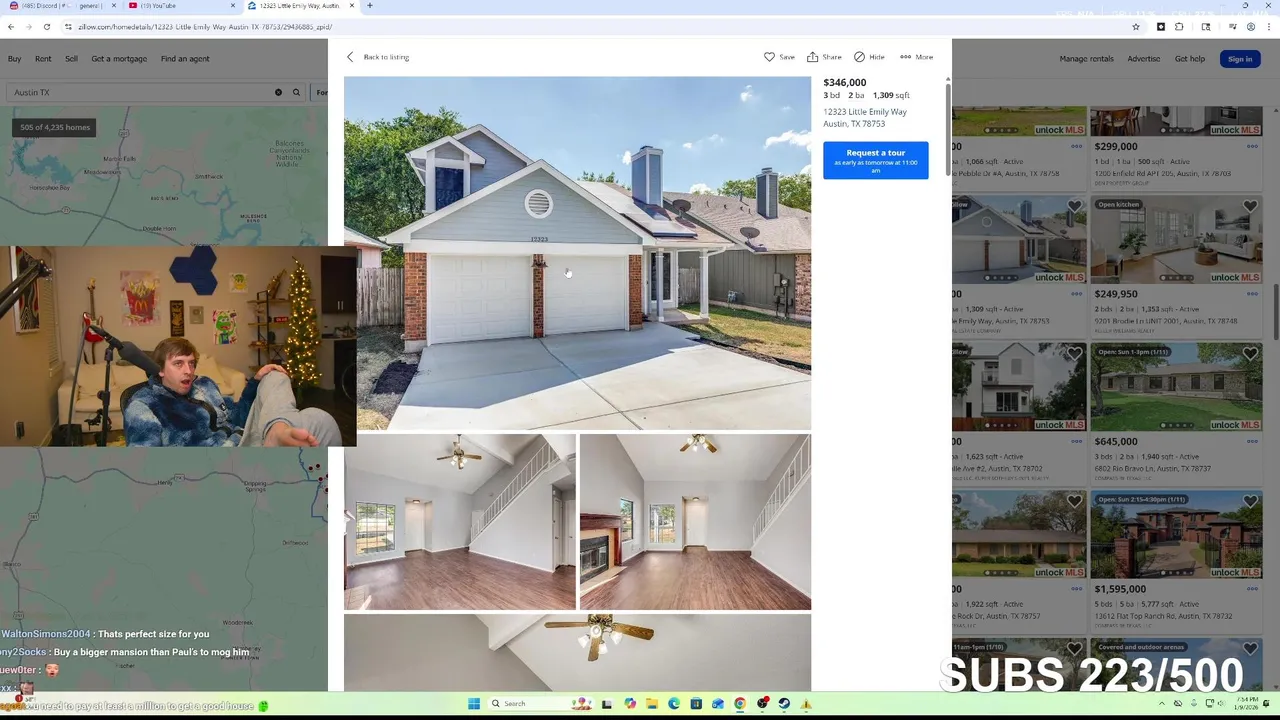The height and width of the screenshot is (720, 1280).
Task: Click the 6802 Rio Bravo Ln address
Action: (x=1152, y=468)
